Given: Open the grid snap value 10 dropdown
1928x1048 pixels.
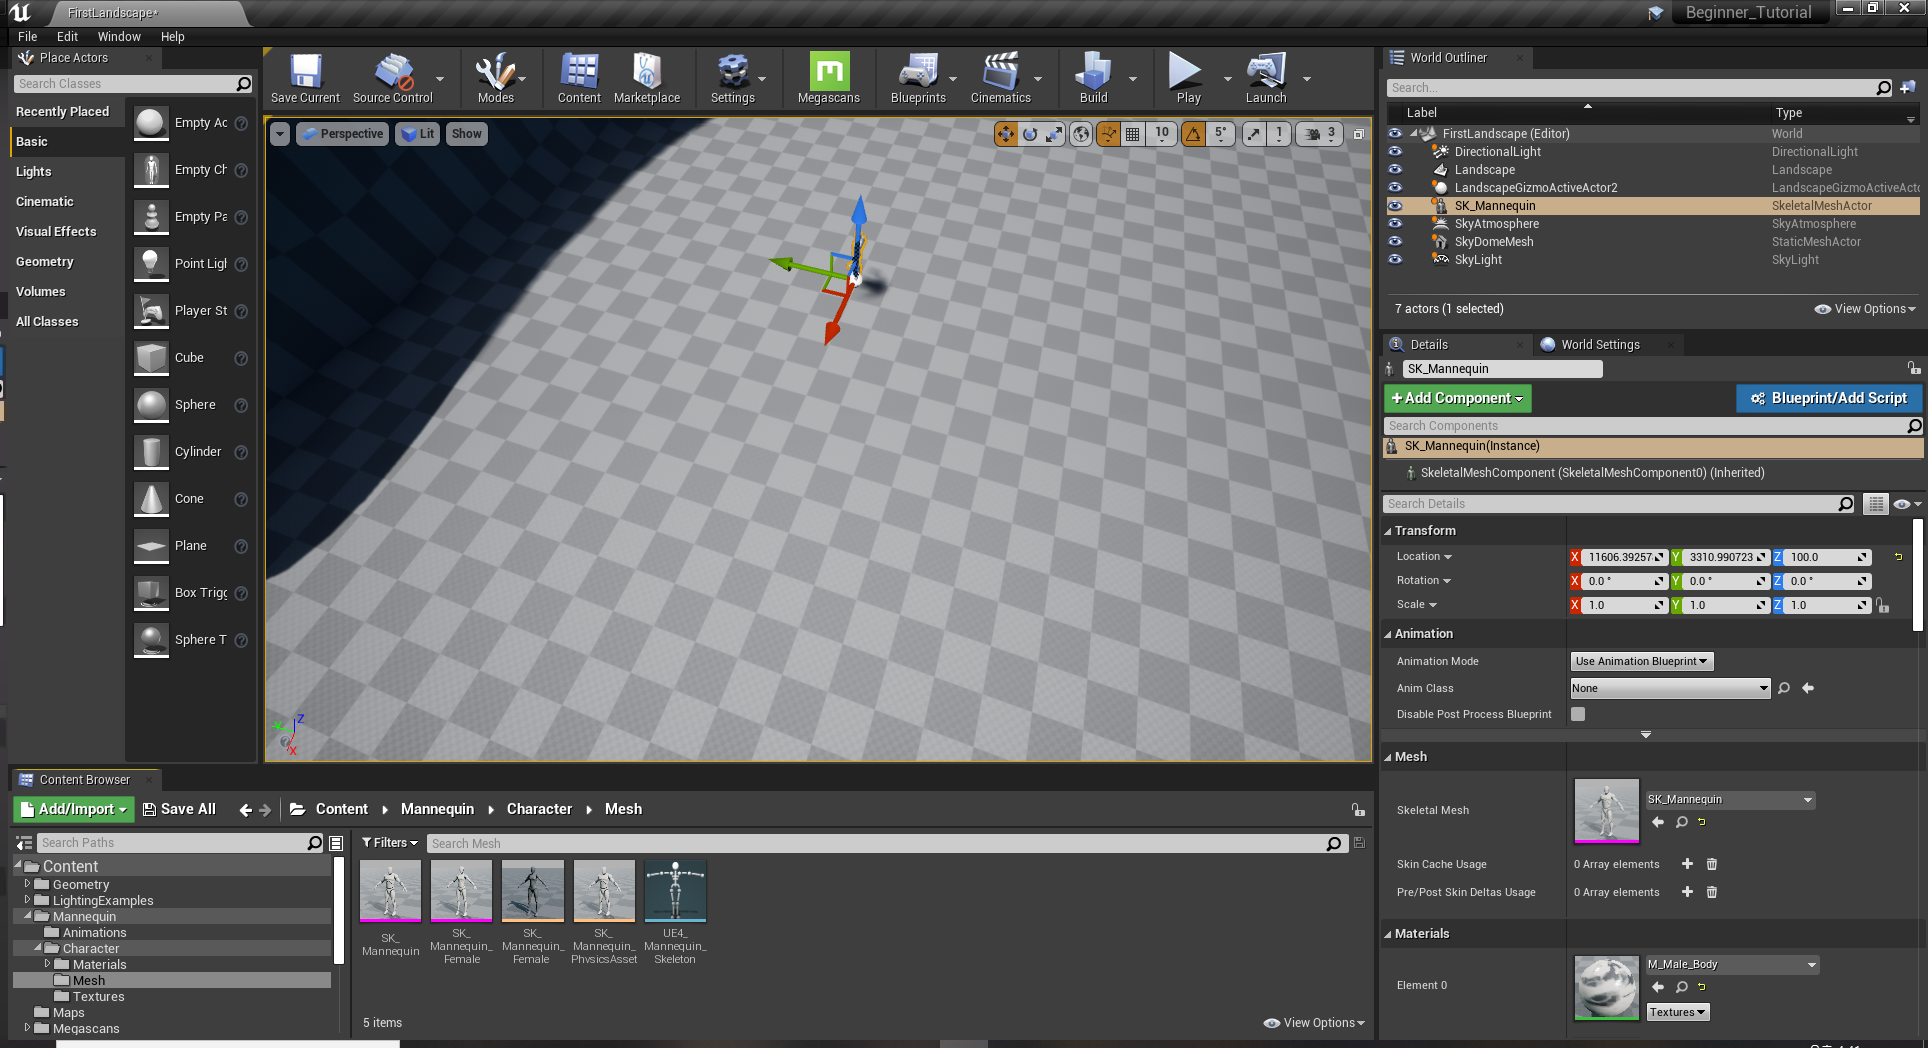Looking at the screenshot, I should (1162, 134).
